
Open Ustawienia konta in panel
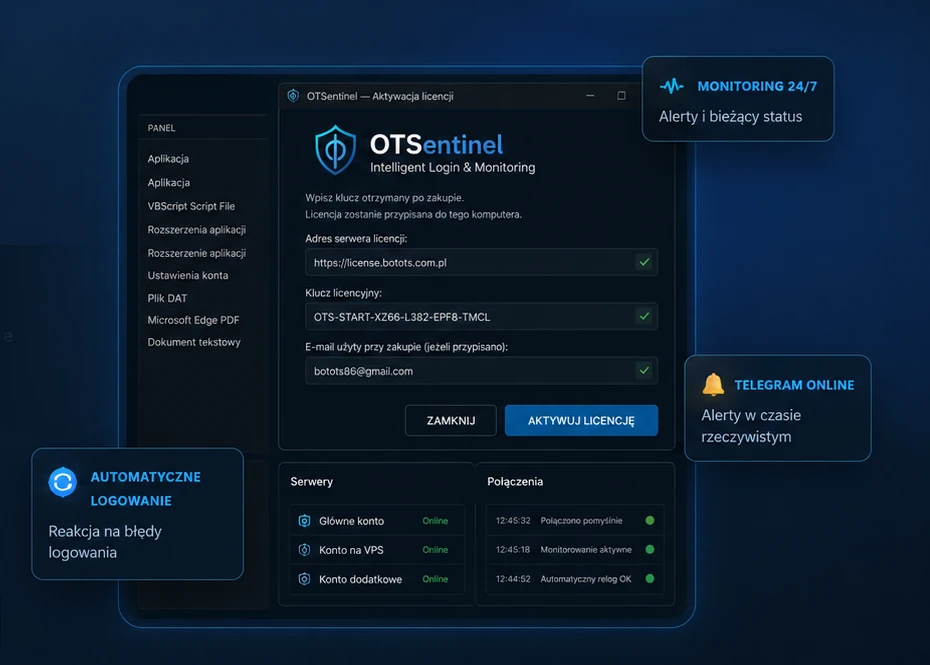click(x=188, y=275)
